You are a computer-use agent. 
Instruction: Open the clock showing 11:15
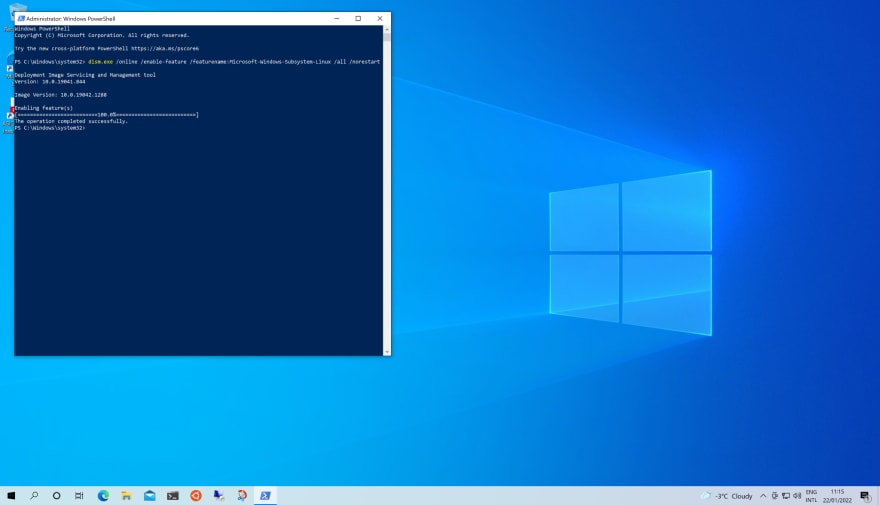pos(837,496)
